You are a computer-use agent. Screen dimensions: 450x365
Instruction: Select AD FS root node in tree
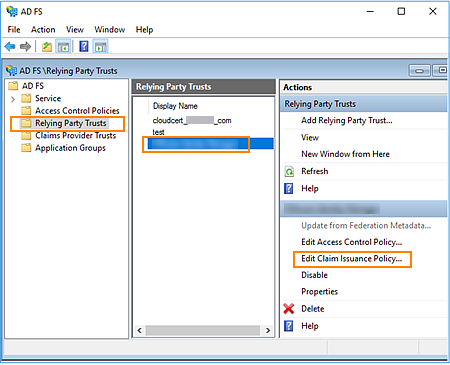(x=33, y=86)
